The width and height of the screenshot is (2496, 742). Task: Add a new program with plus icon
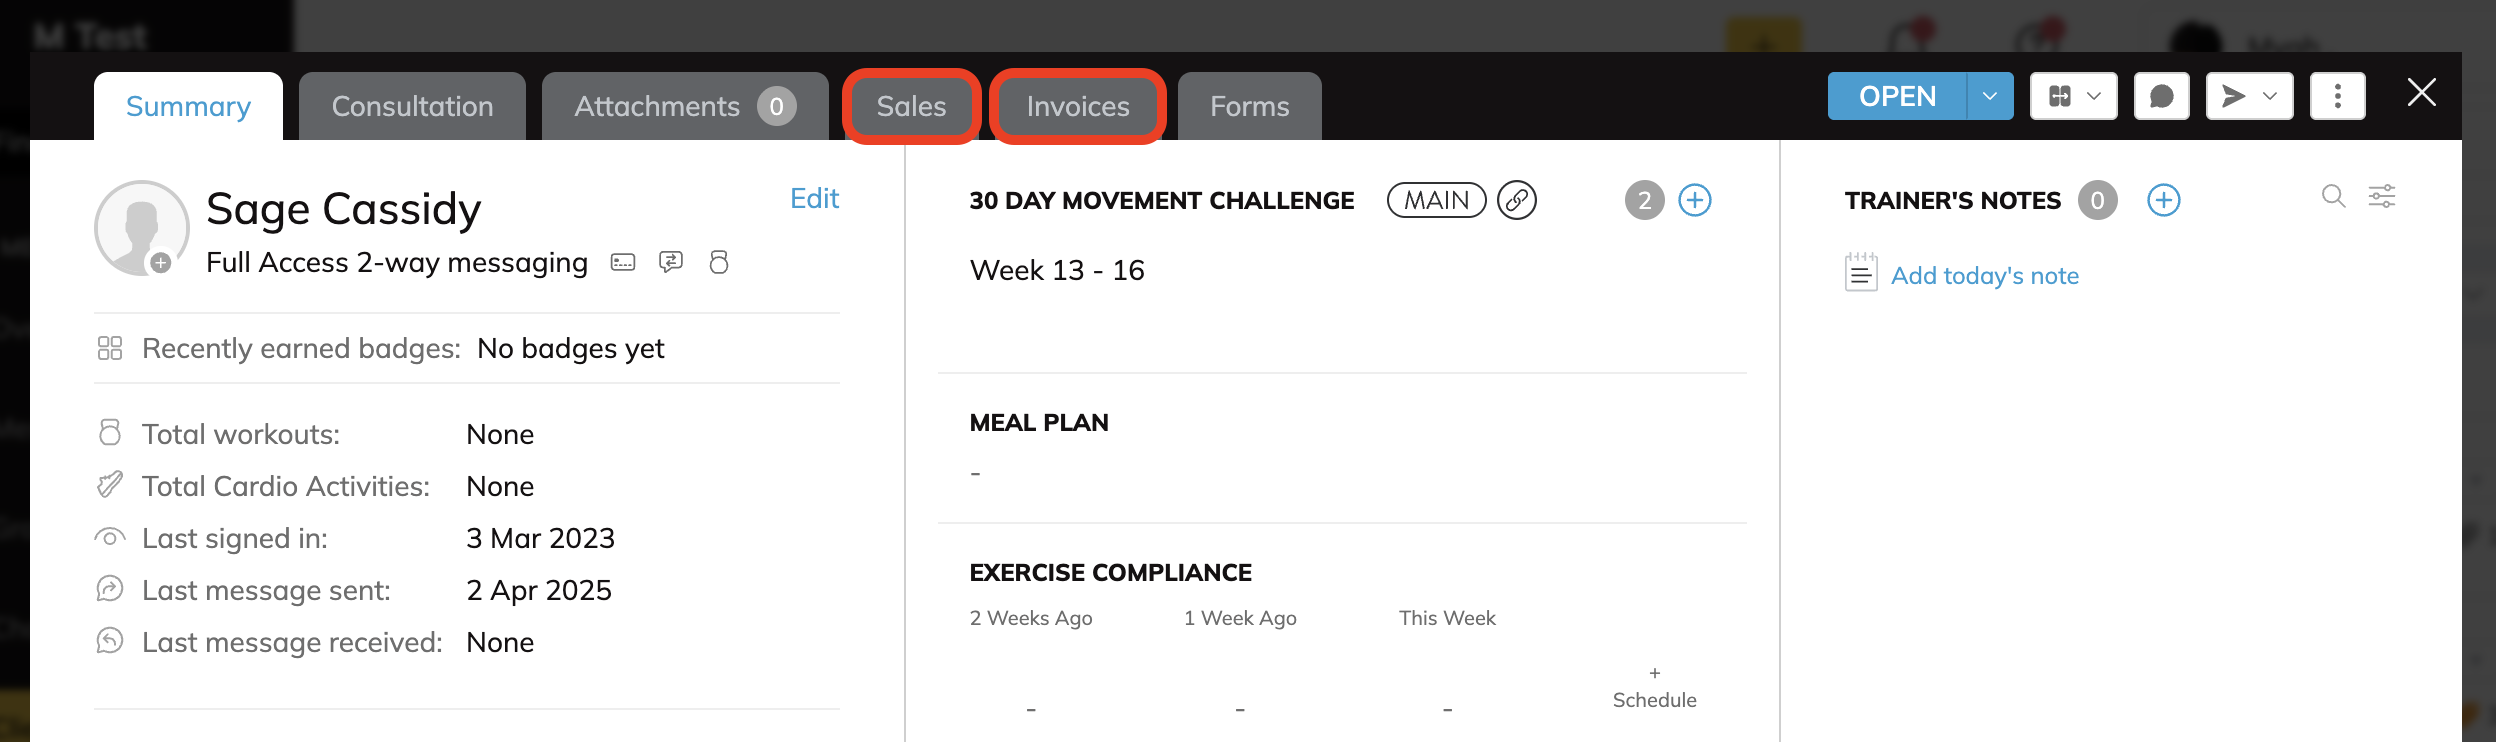[x=1694, y=200]
